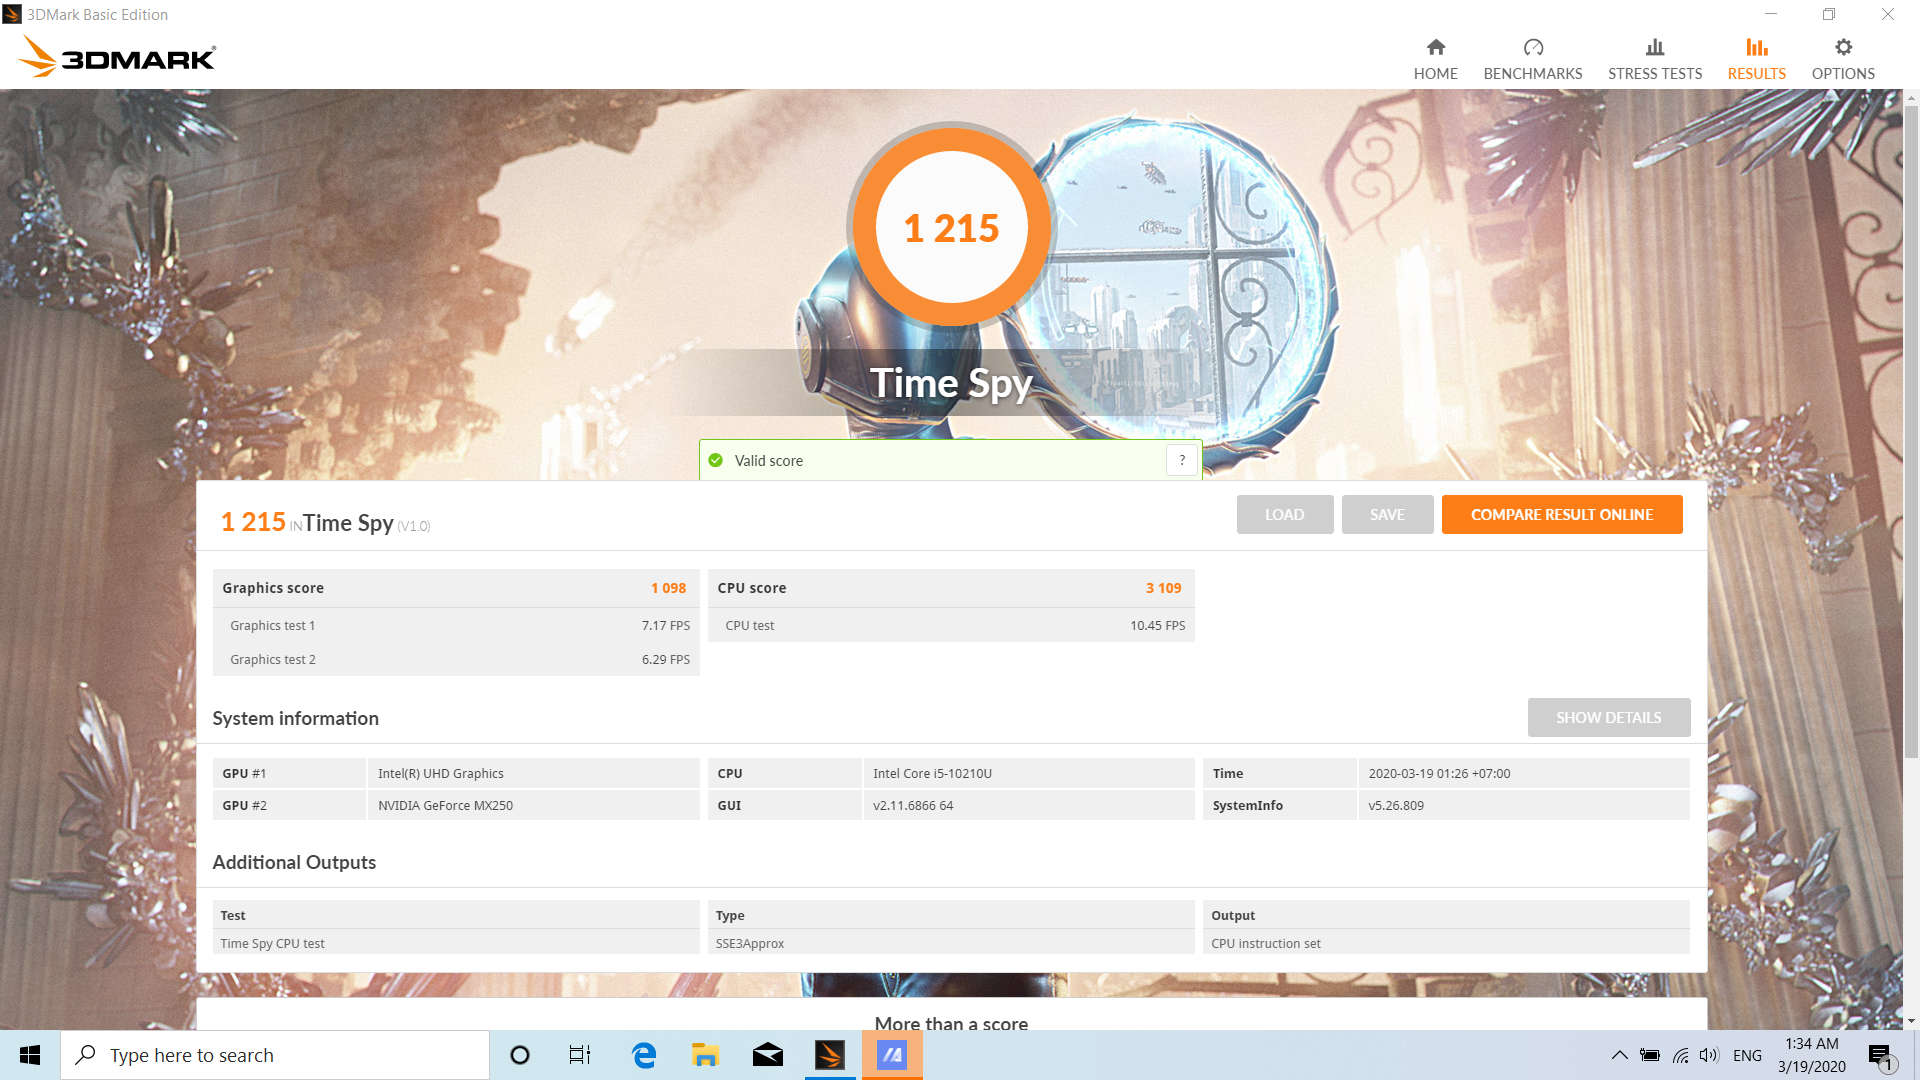Screen dimensions: 1920x1080
Task: Click the vertical scrollbar thumb
Action: [1911, 430]
